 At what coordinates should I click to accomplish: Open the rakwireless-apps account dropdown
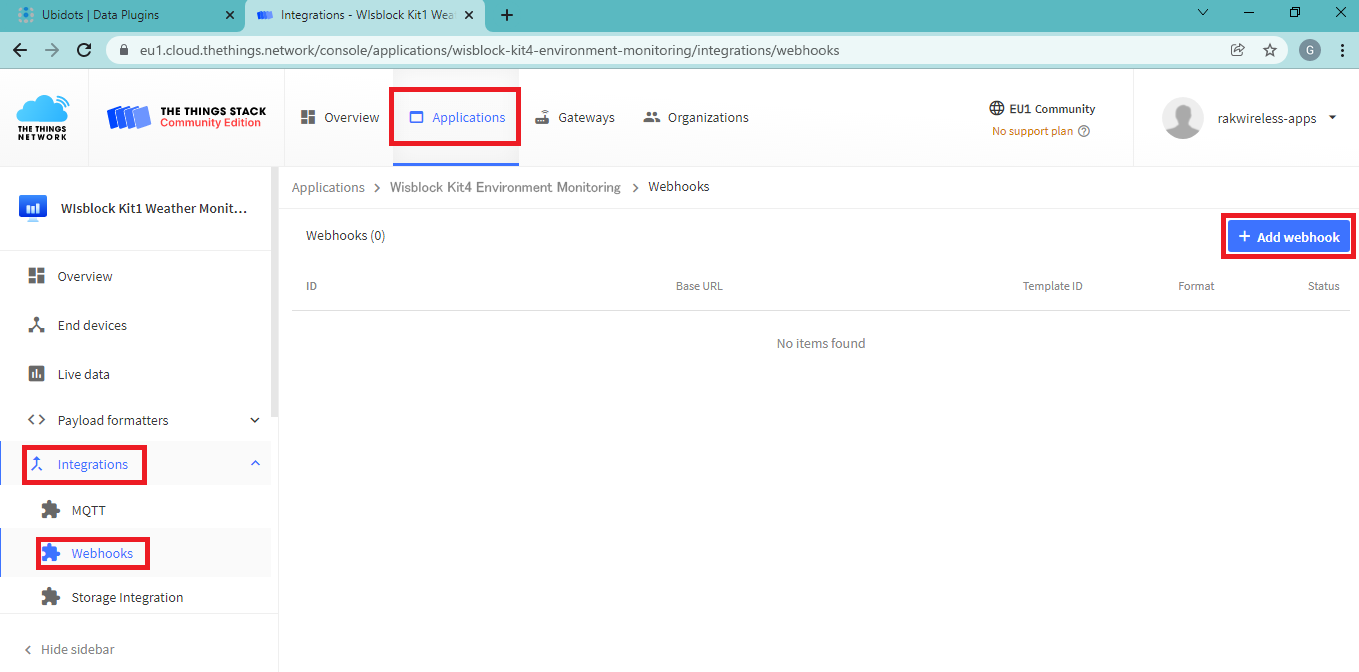click(x=1332, y=118)
